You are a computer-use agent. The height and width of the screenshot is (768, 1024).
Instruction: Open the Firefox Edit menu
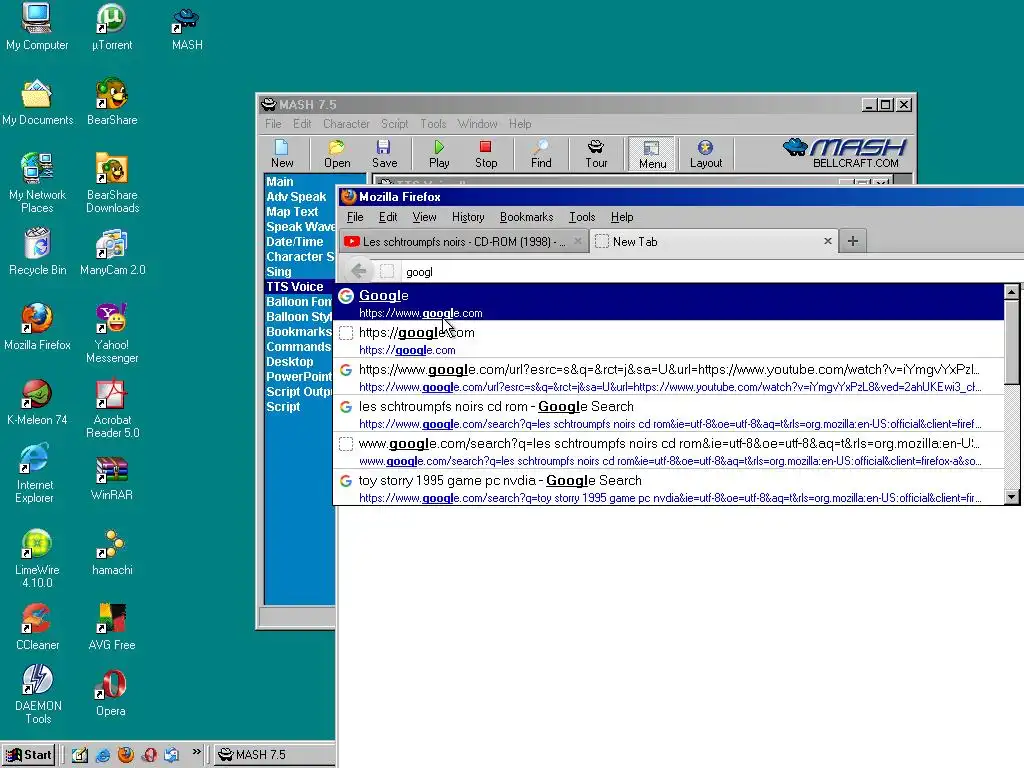387,217
